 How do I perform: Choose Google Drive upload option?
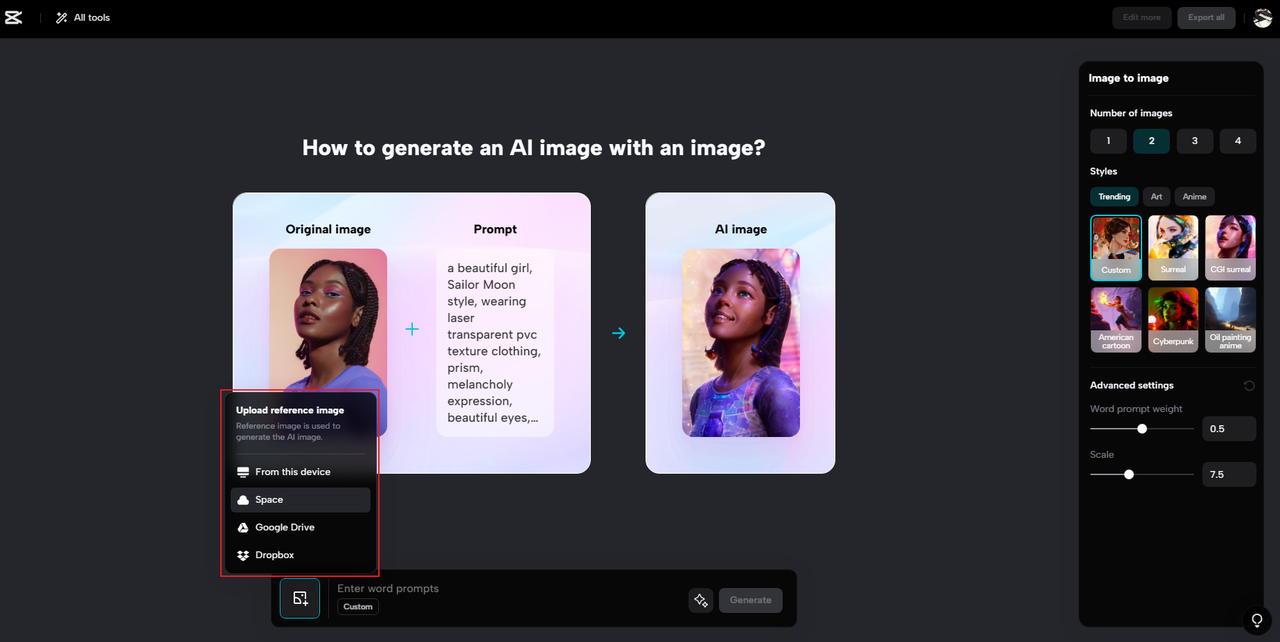click(x=300, y=527)
